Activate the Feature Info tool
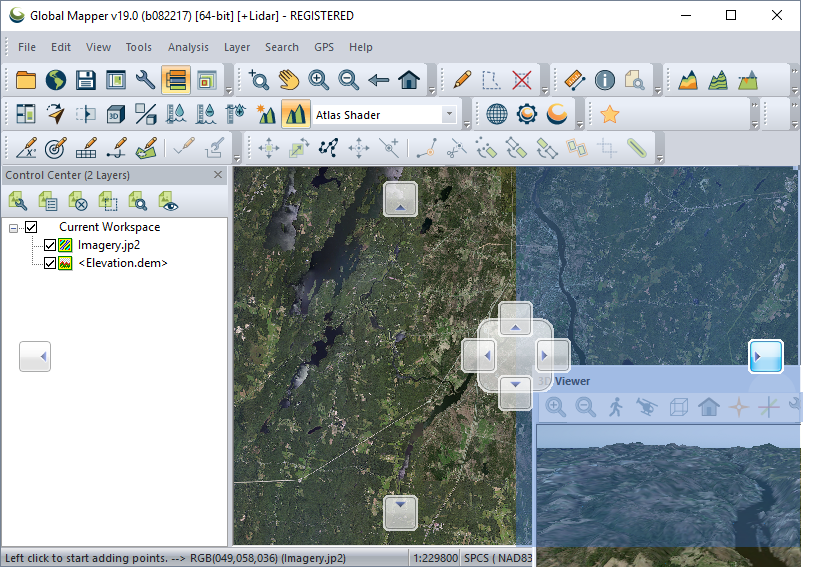This screenshot has height=567, width=815. 604,80
